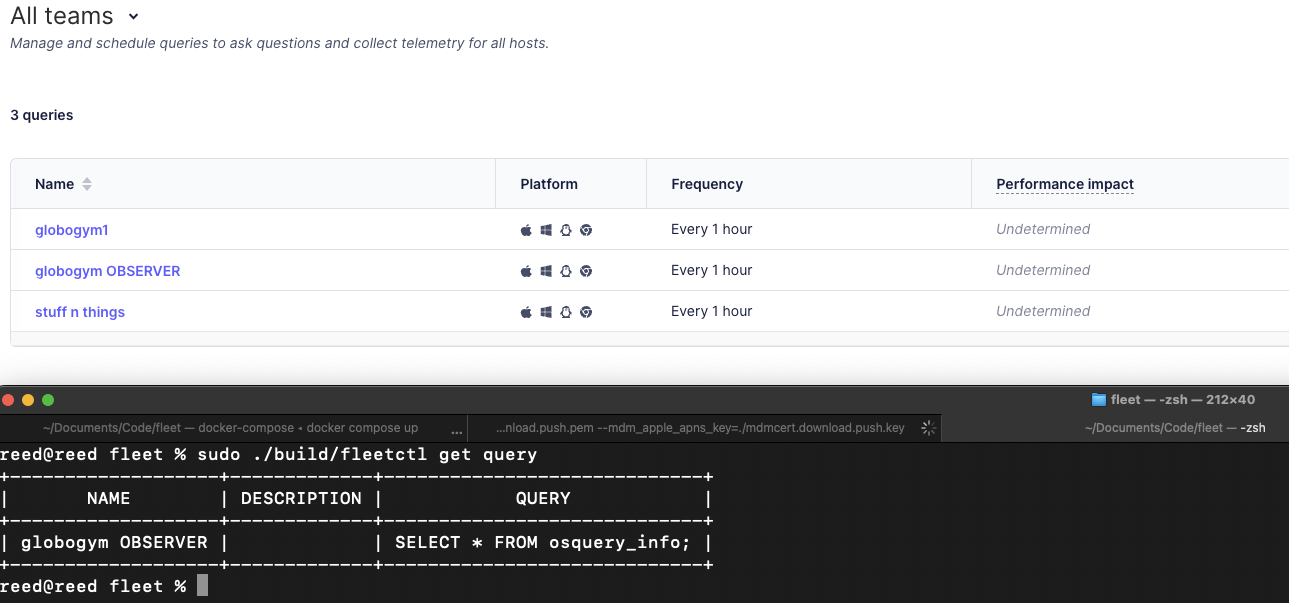Click the Platform column header
1289x603 pixels.
pyautogui.click(x=549, y=184)
